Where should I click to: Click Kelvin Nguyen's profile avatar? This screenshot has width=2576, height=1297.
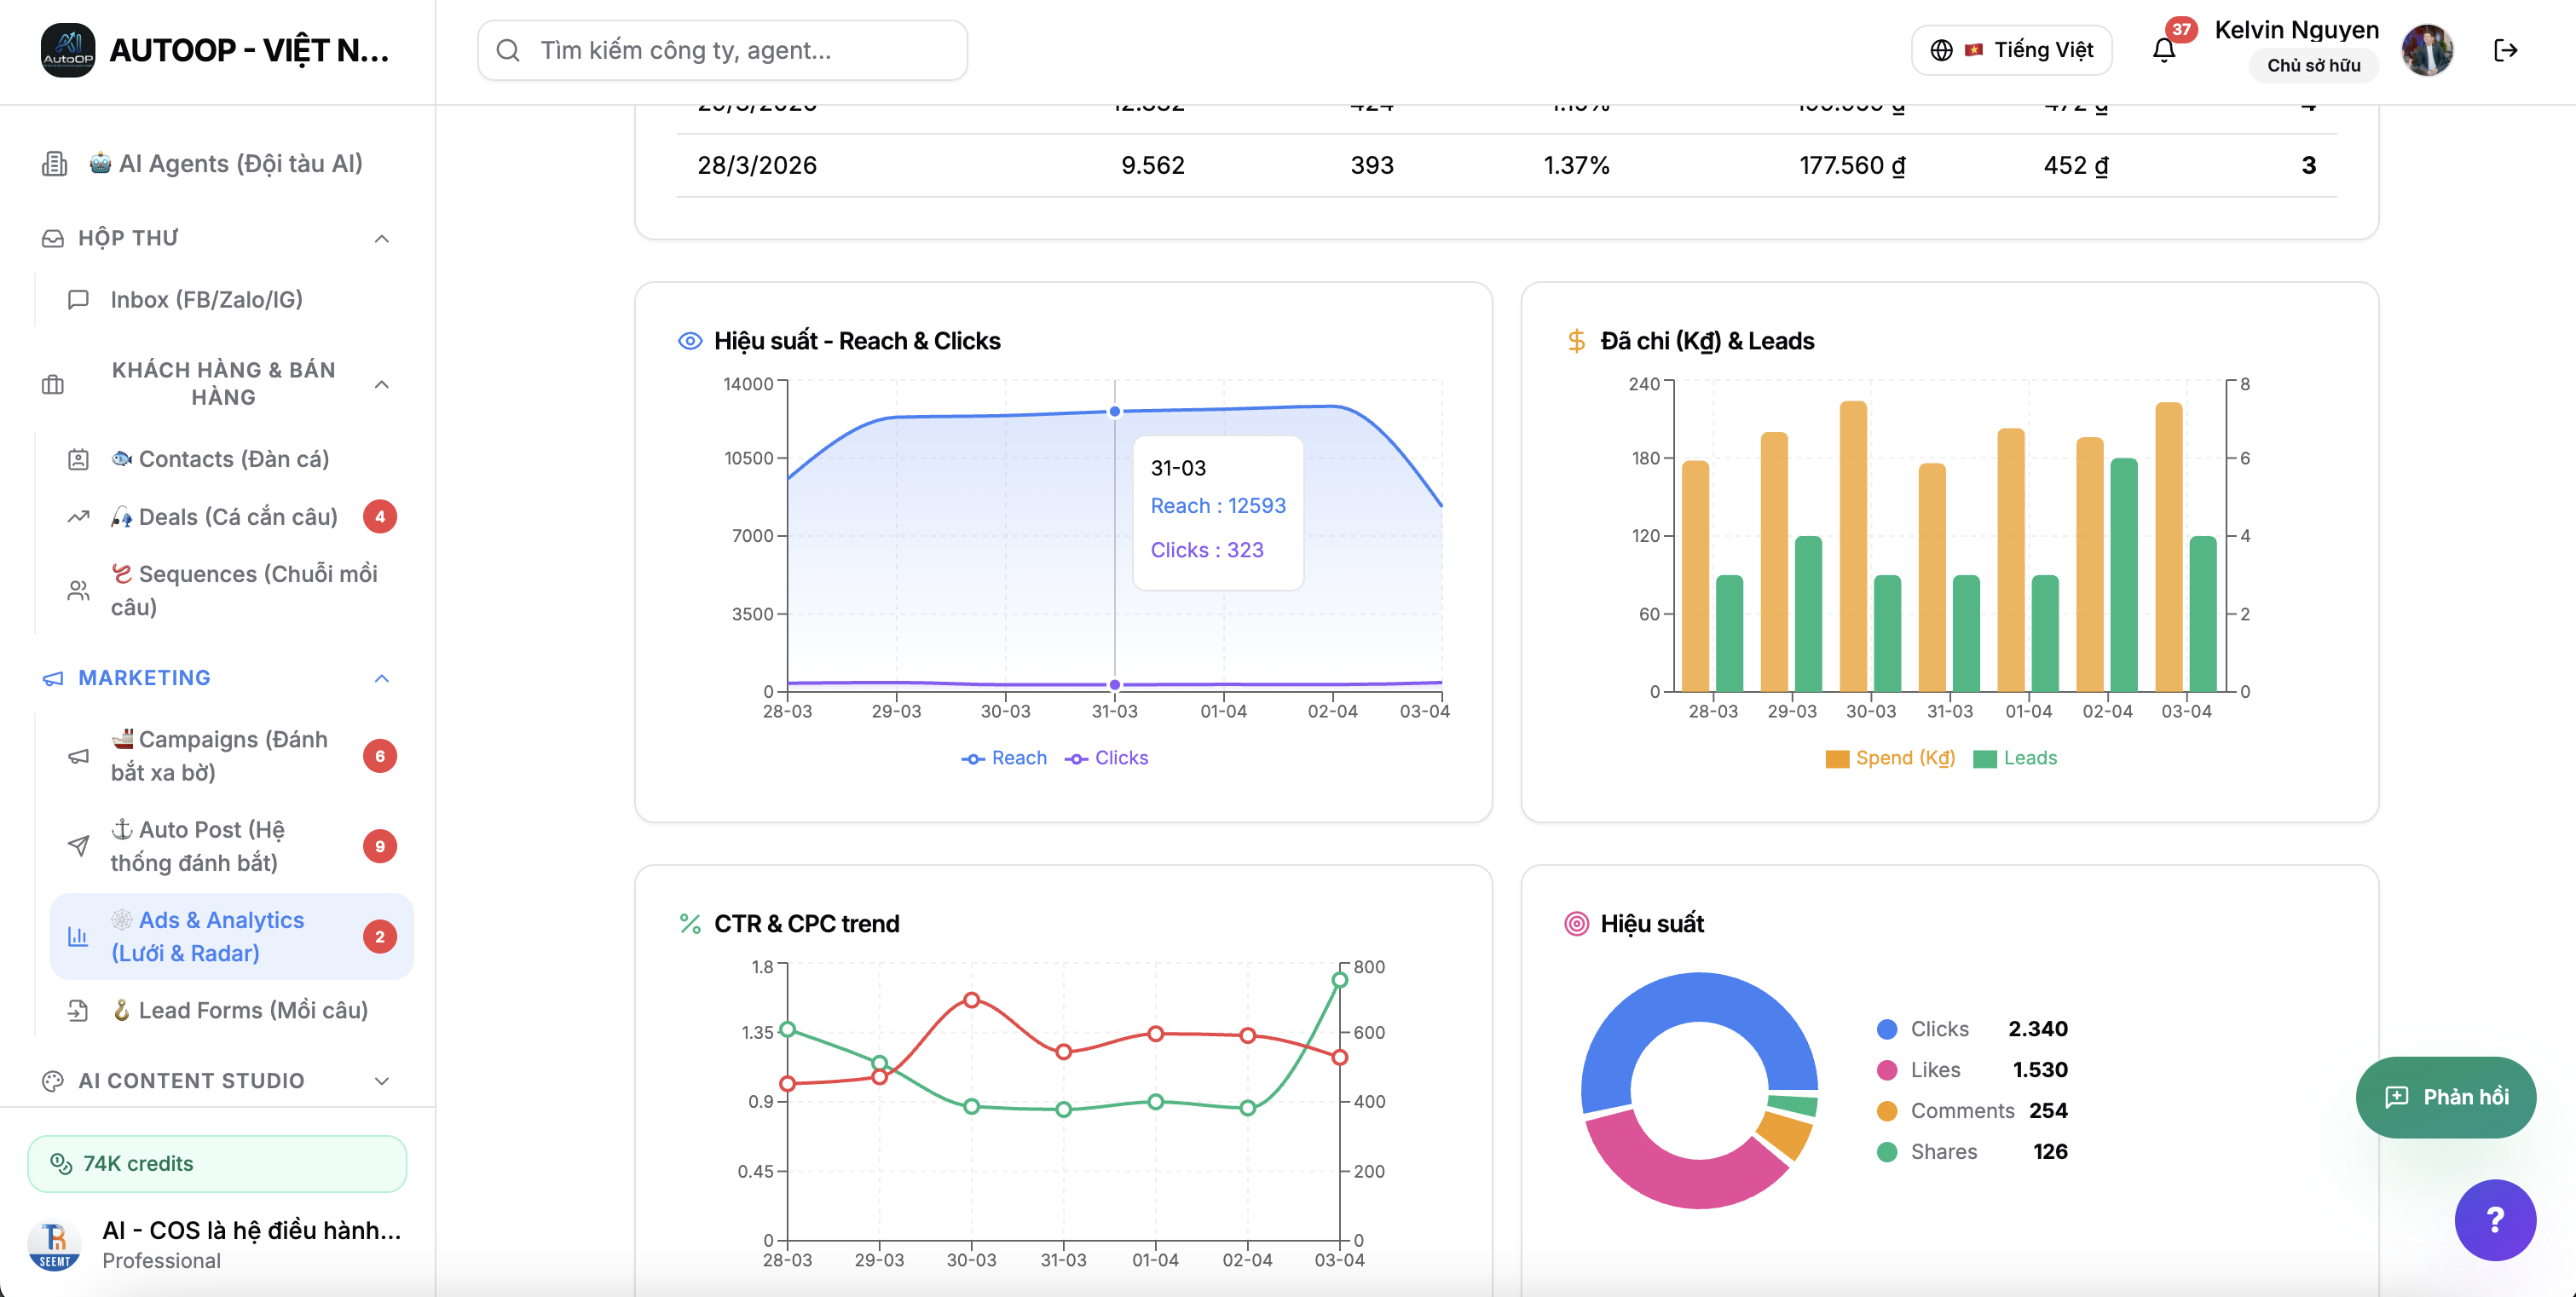tap(2426, 50)
